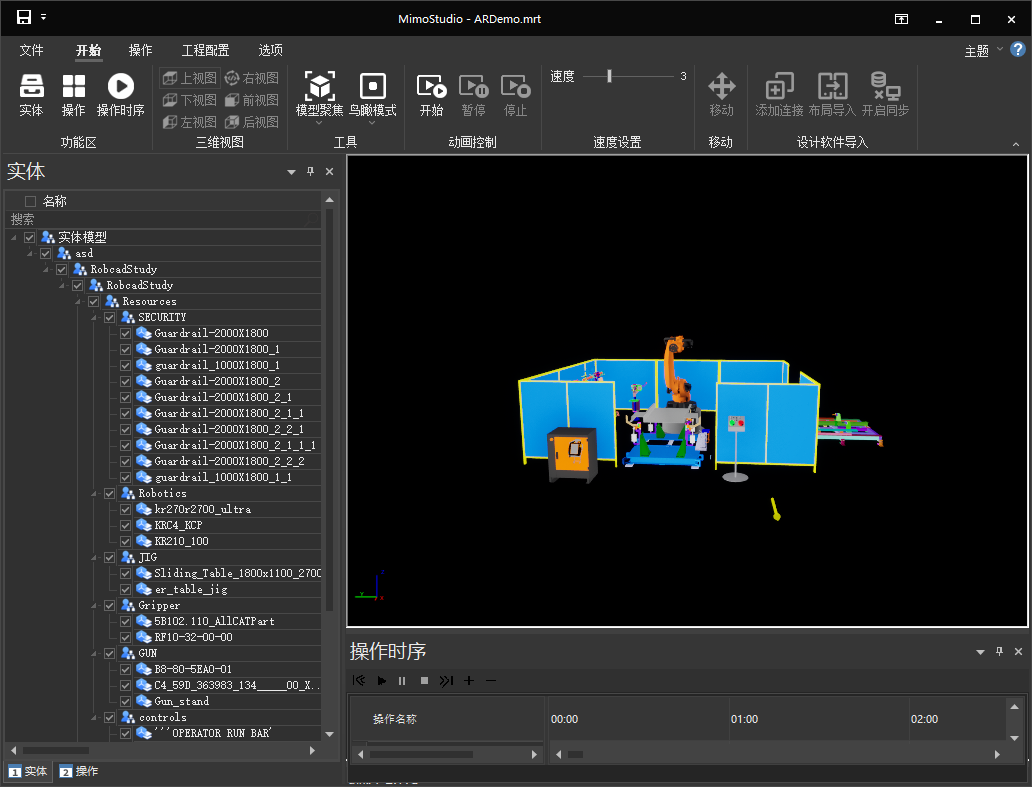The height and width of the screenshot is (787, 1032).
Task: Adjust the 速度 speed slider
Action: [x=609, y=76]
